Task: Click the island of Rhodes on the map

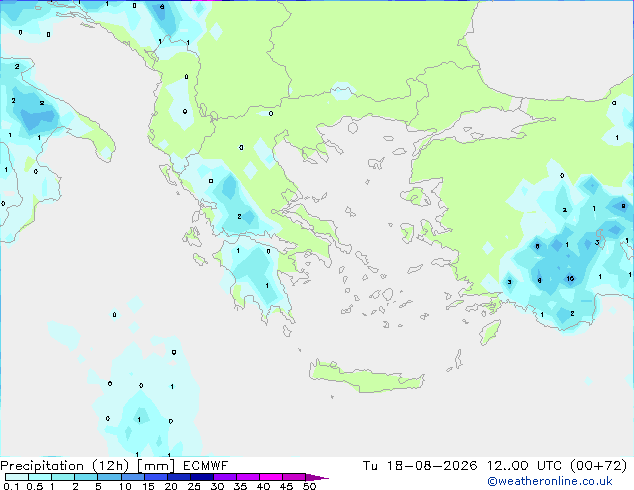Action: (490, 332)
